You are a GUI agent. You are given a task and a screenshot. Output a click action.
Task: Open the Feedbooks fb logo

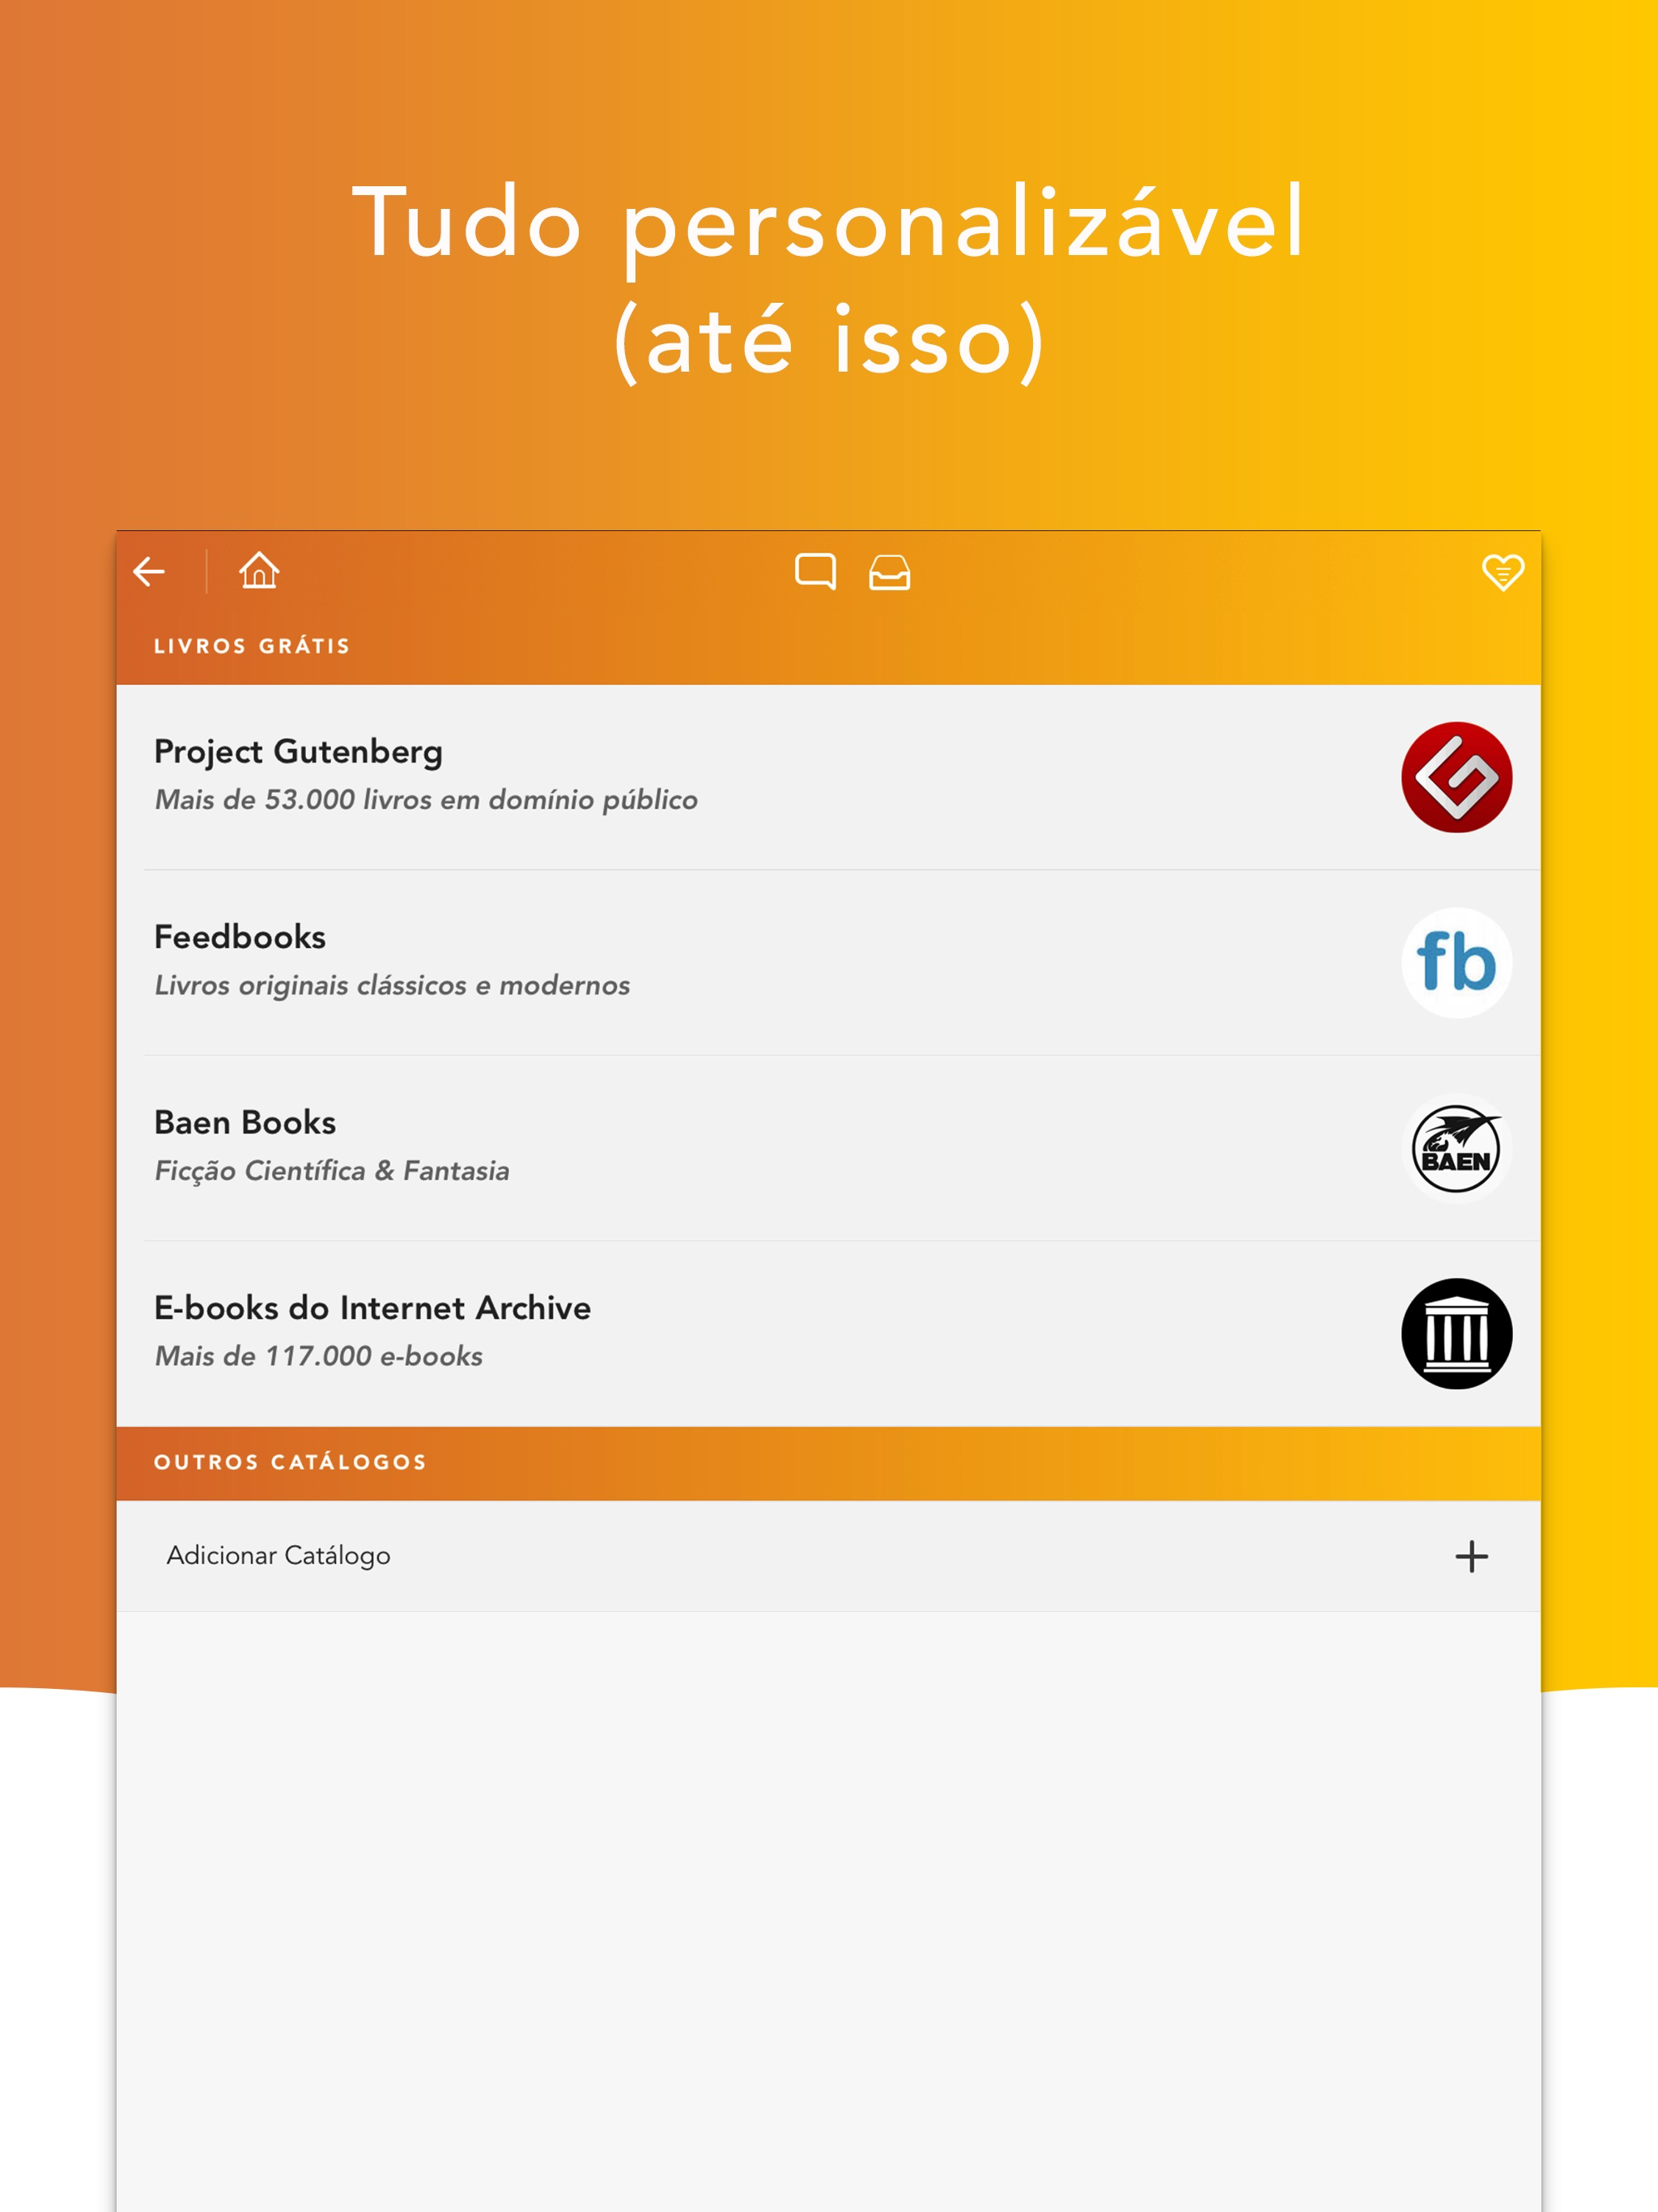[x=1456, y=962]
